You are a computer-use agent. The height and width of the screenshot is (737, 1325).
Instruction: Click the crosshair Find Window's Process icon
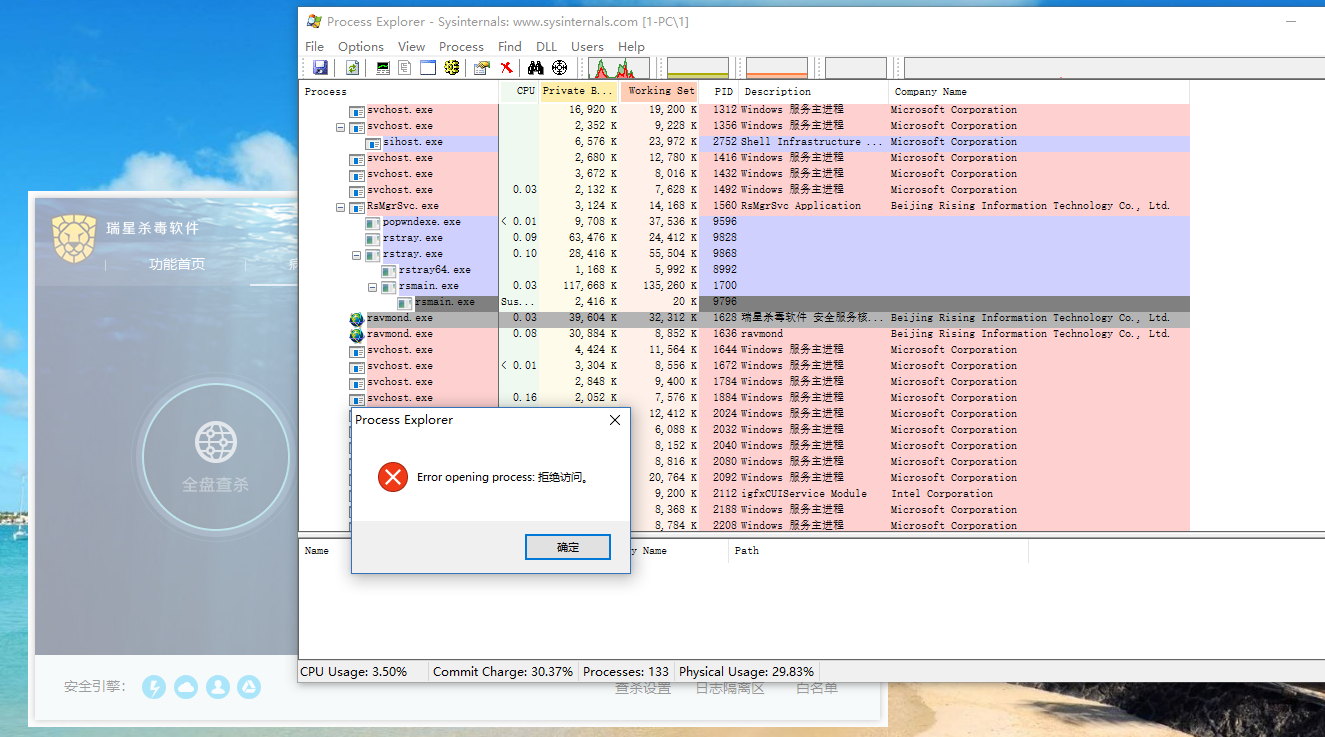559,68
